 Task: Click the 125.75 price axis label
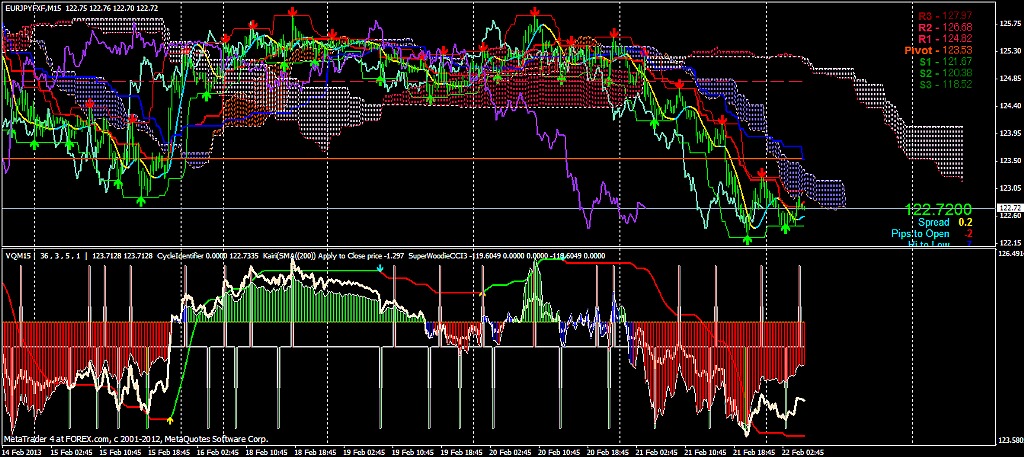click(x=1009, y=24)
